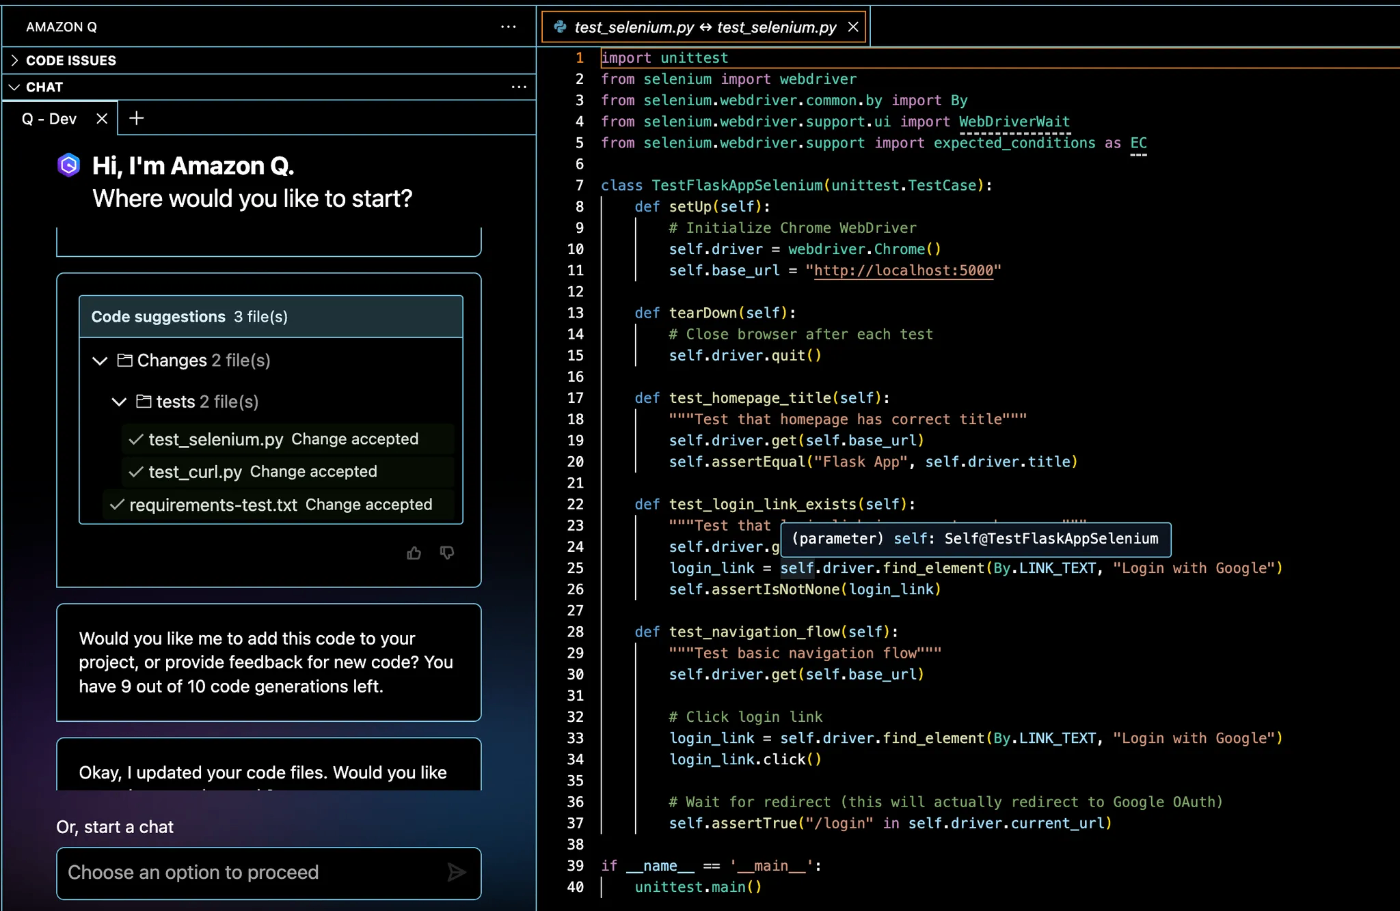Click line number 17 in the gutter
The width and height of the screenshot is (1400, 911).
(576, 398)
